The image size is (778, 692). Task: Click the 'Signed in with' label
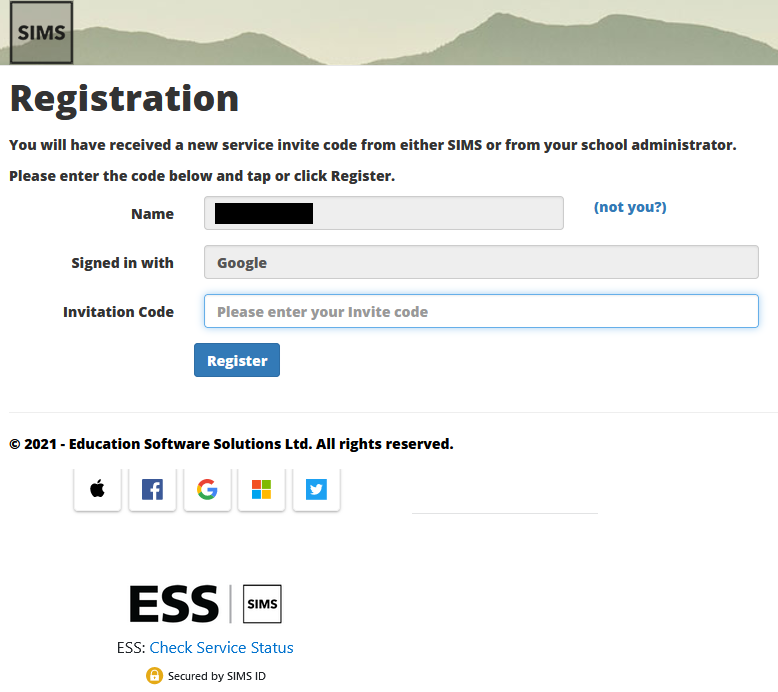(x=122, y=262)
